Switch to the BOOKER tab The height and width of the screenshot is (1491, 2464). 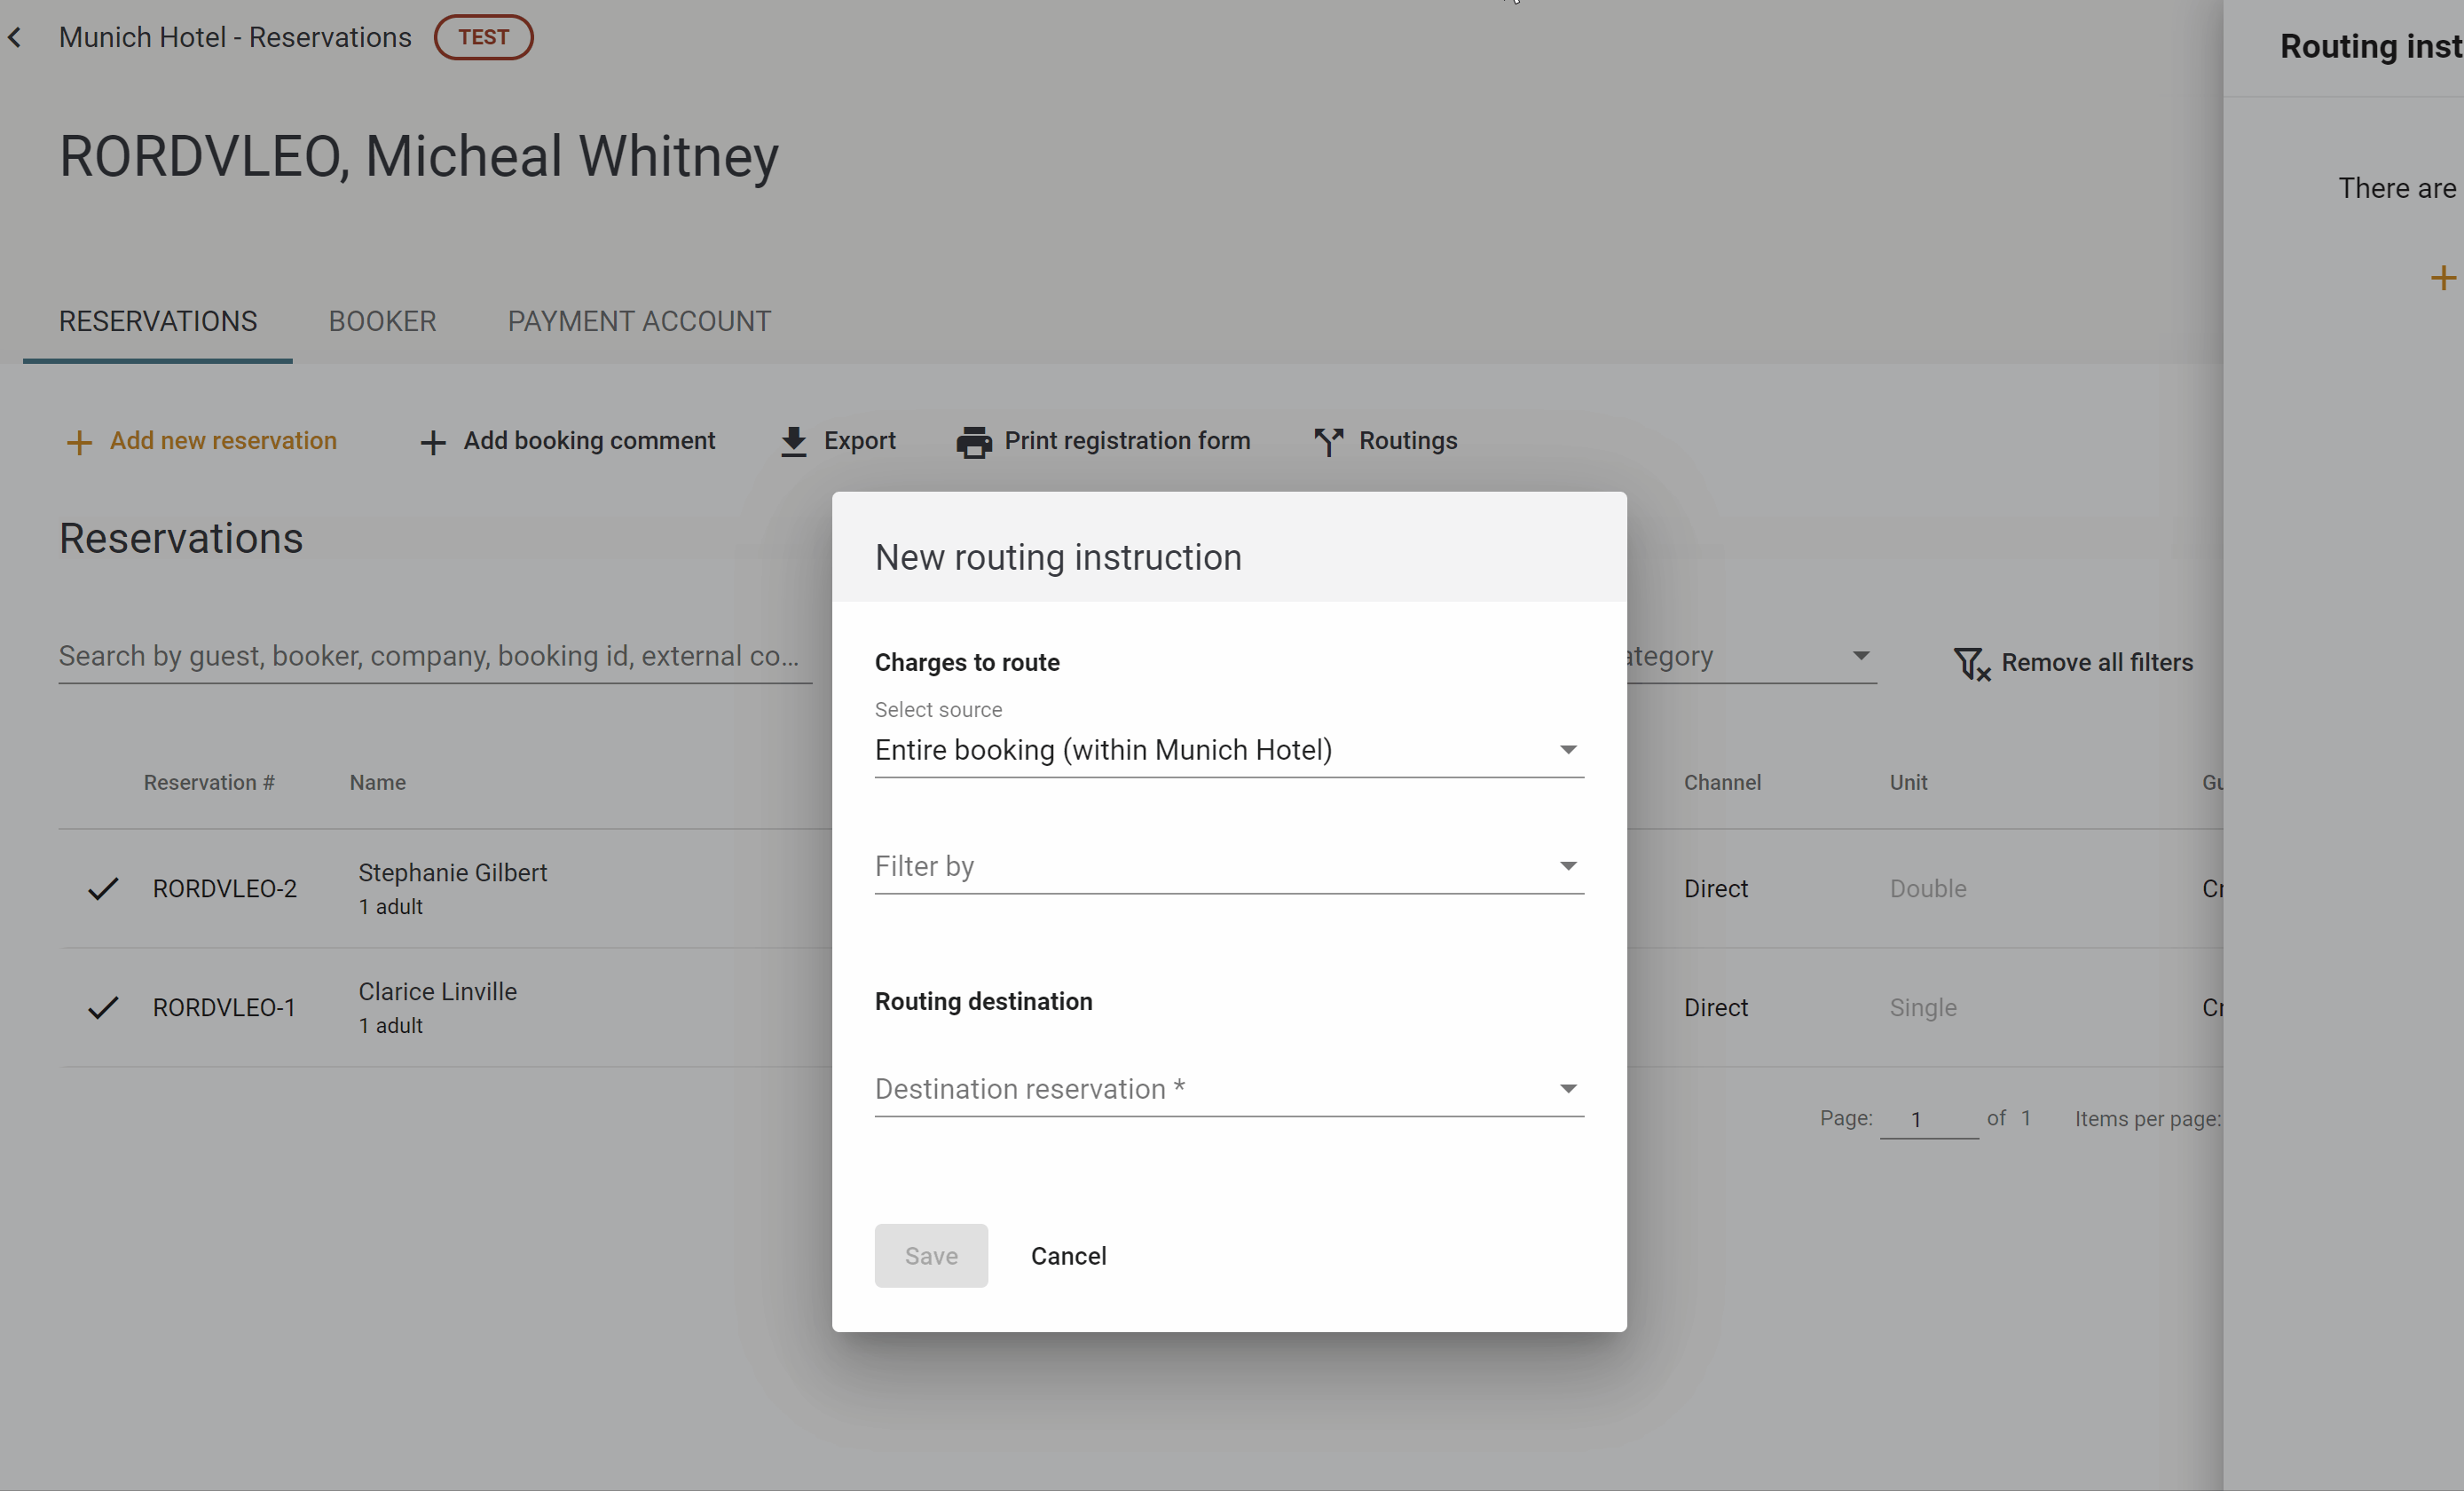click(382, 321)
